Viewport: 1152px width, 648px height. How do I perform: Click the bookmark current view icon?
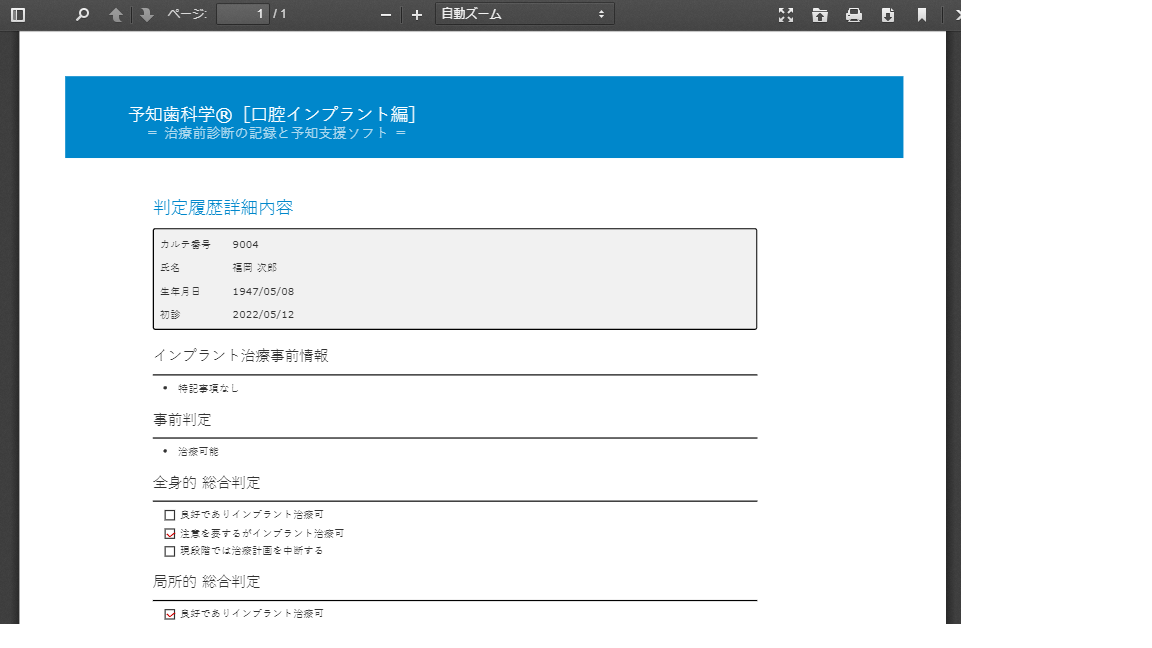pos(922,15)
